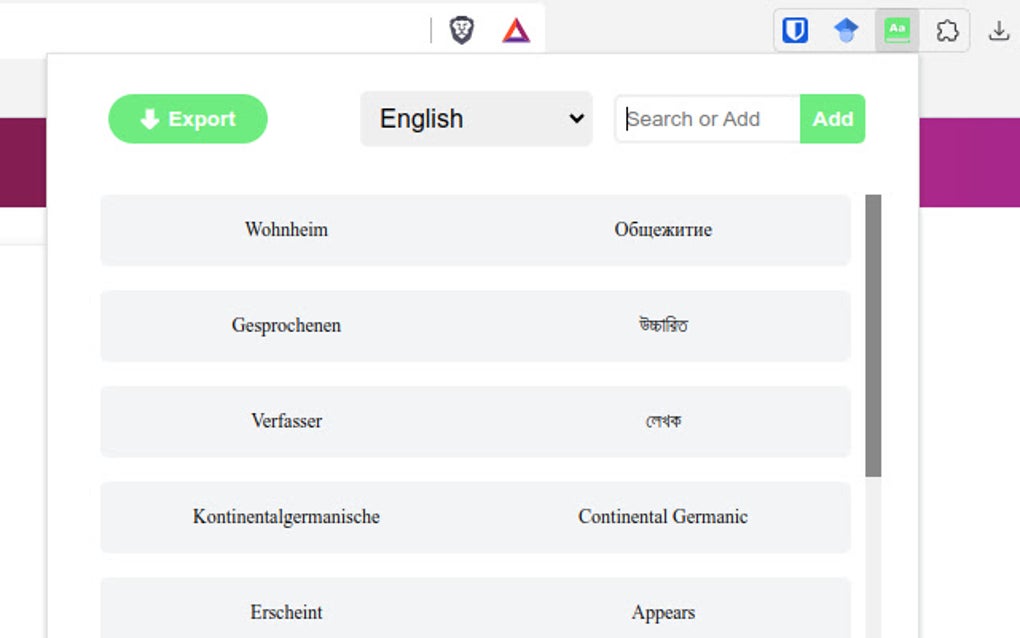Click the blue gem-shaped extension icon

point(846,30)
